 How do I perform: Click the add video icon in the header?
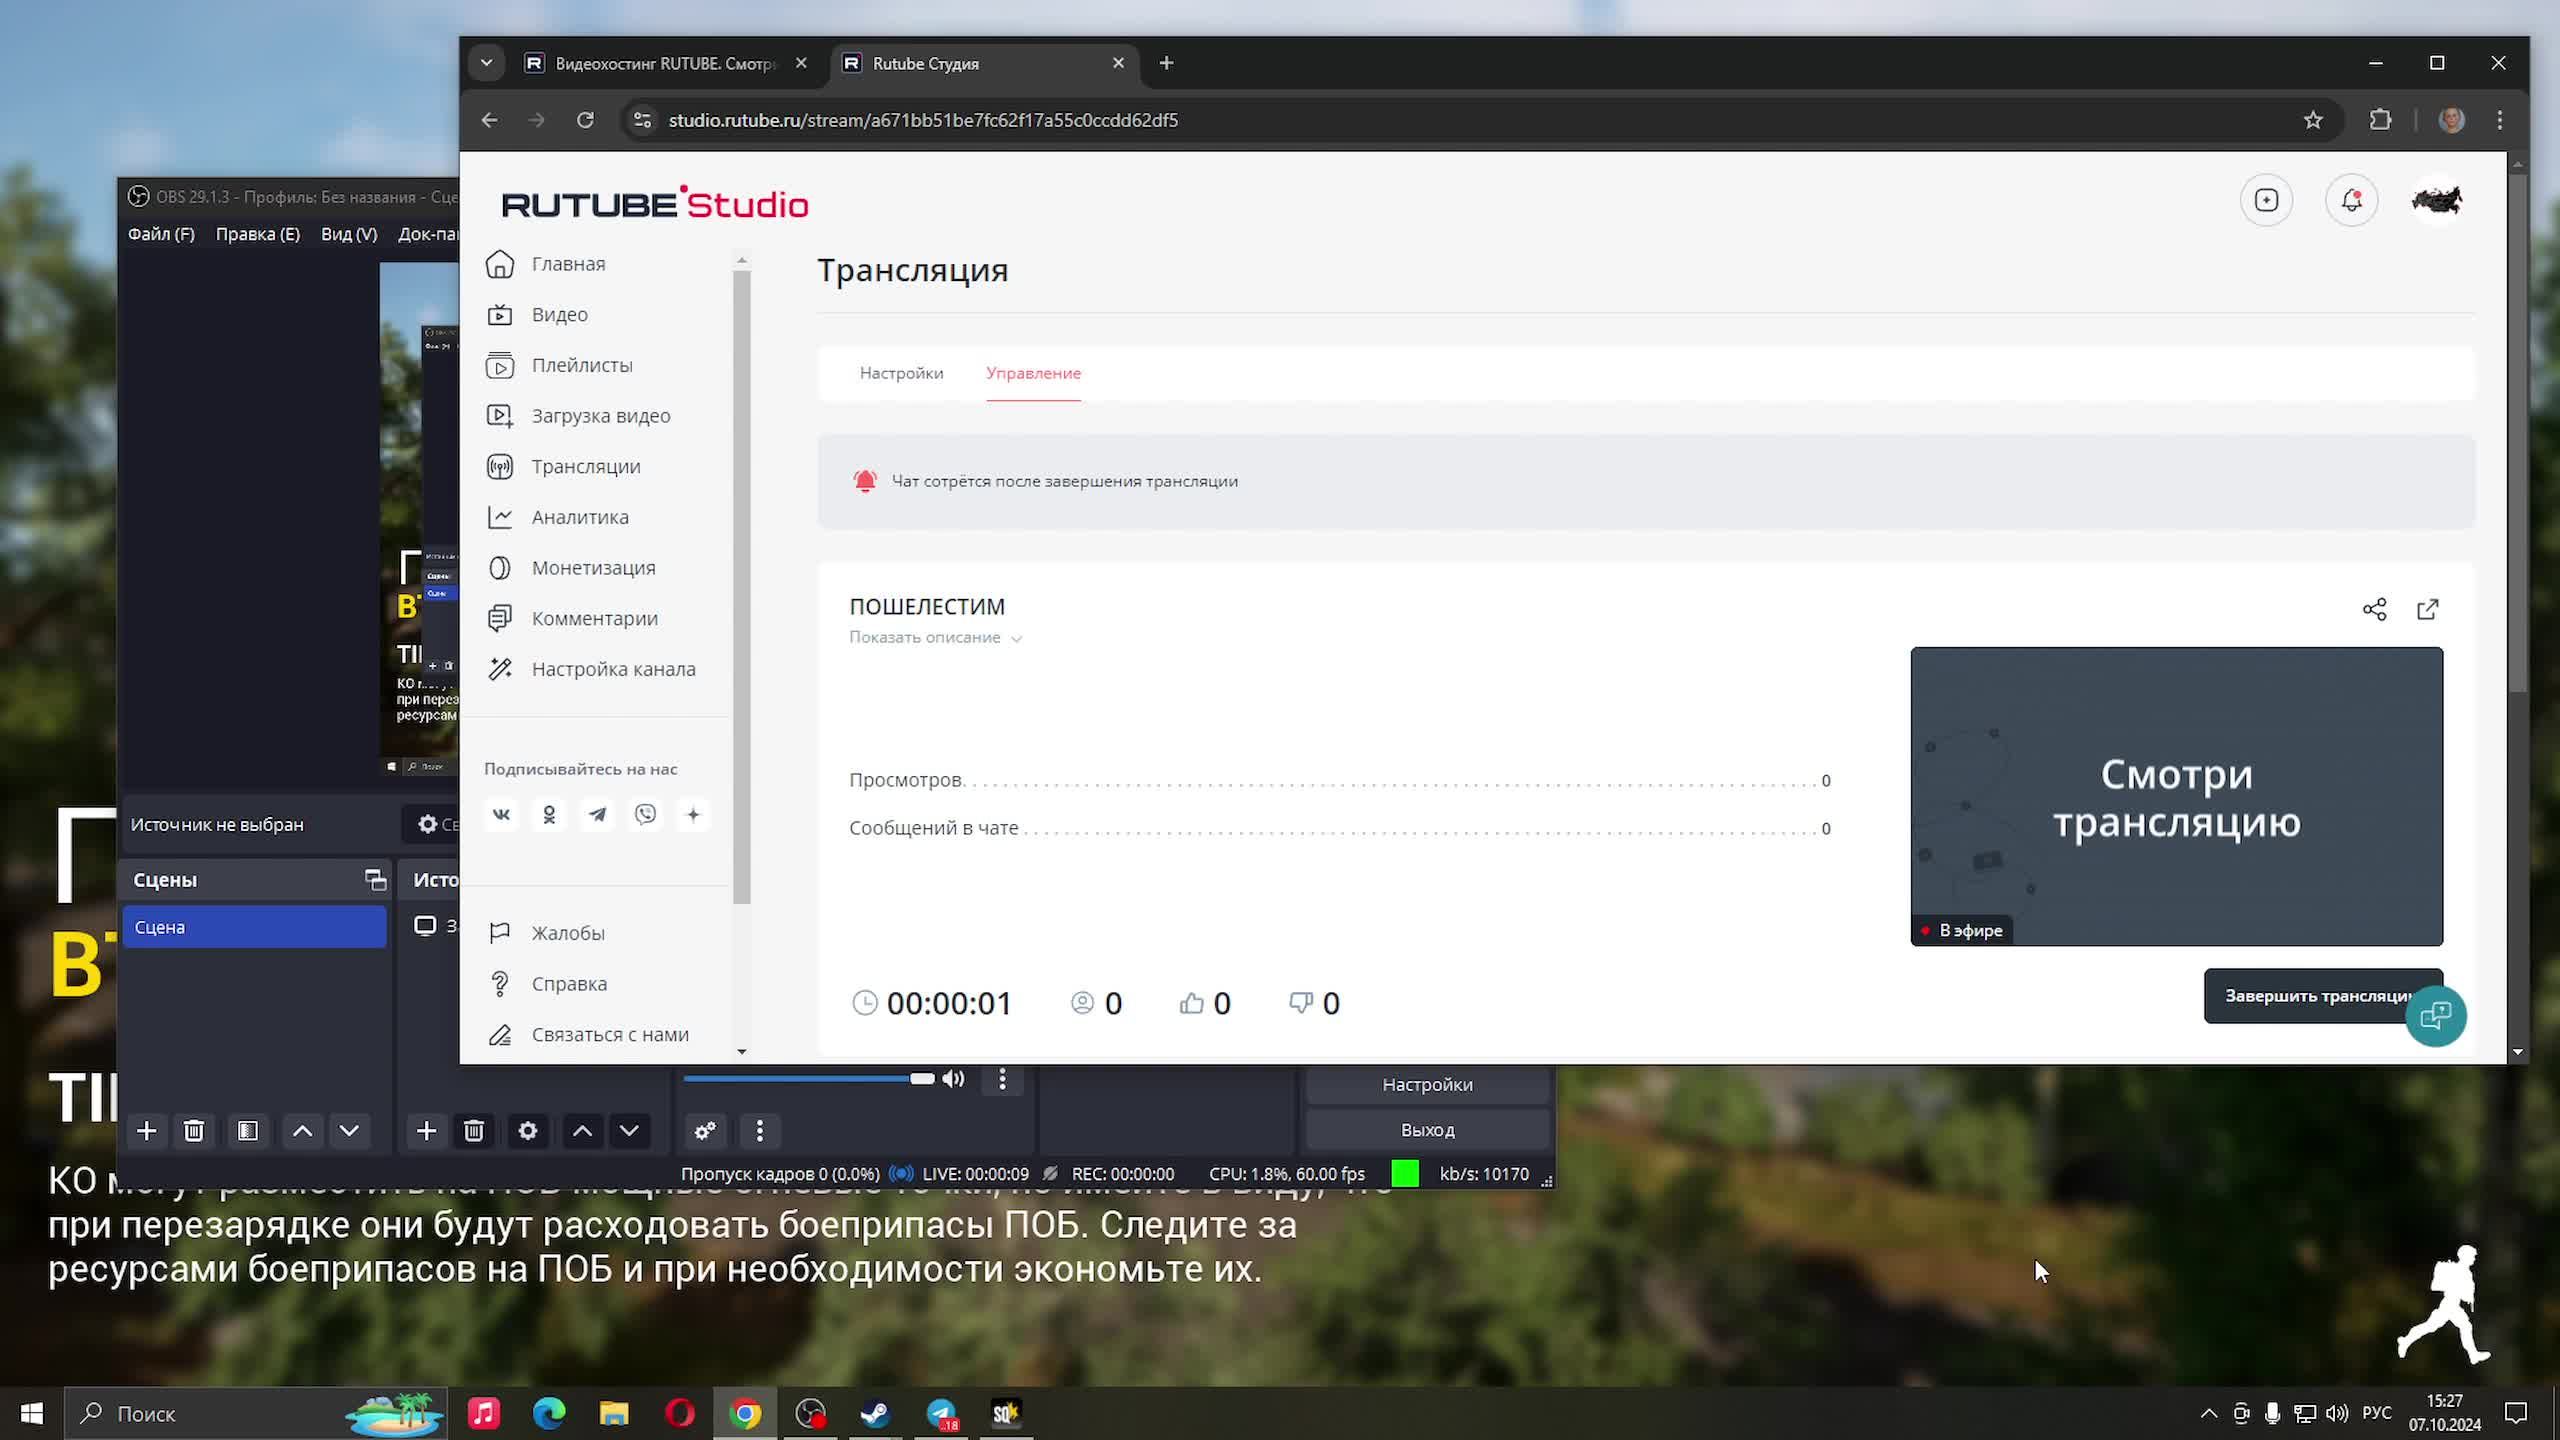pos(2266,201)
